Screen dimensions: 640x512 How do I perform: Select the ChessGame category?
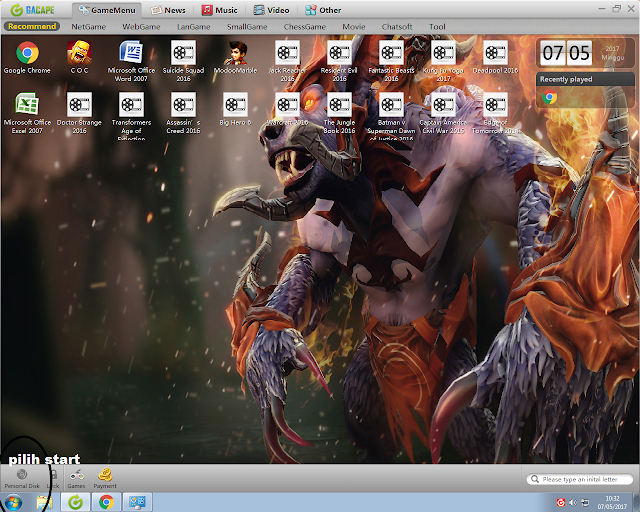click(x=304, y=27)
